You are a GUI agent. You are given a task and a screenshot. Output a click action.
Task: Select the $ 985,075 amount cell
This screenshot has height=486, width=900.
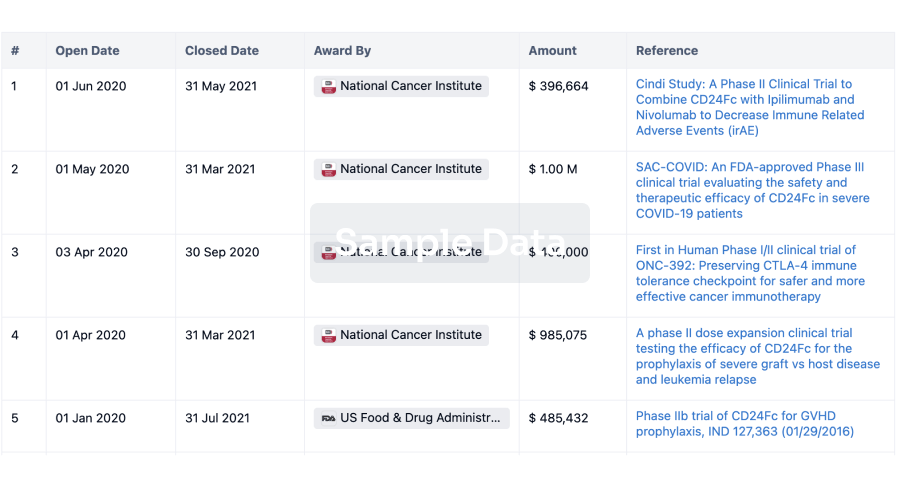(x=559, y=336)
